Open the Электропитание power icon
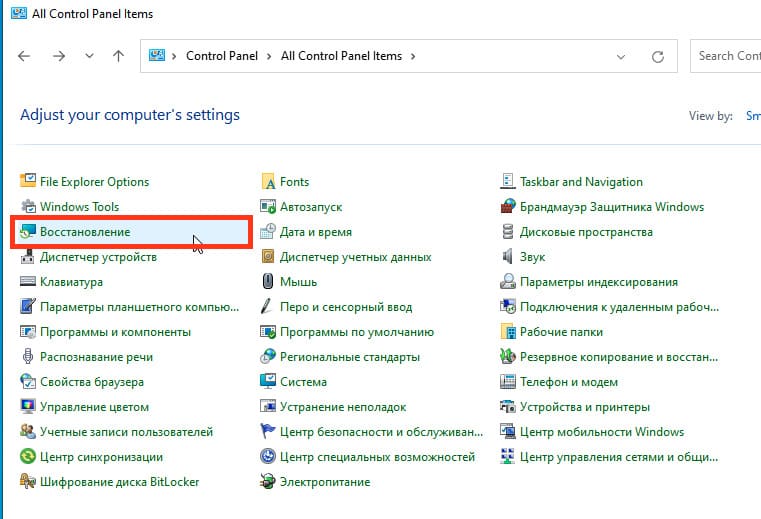The width and height of the screenshot is (761, 519). coord(268,482)
